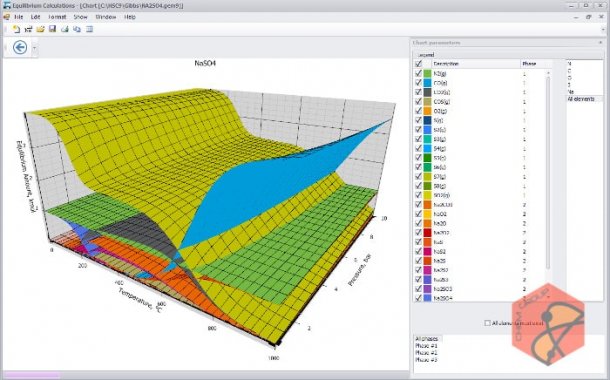
Task: Open the Format menu
Action: (x=57, y=17)
